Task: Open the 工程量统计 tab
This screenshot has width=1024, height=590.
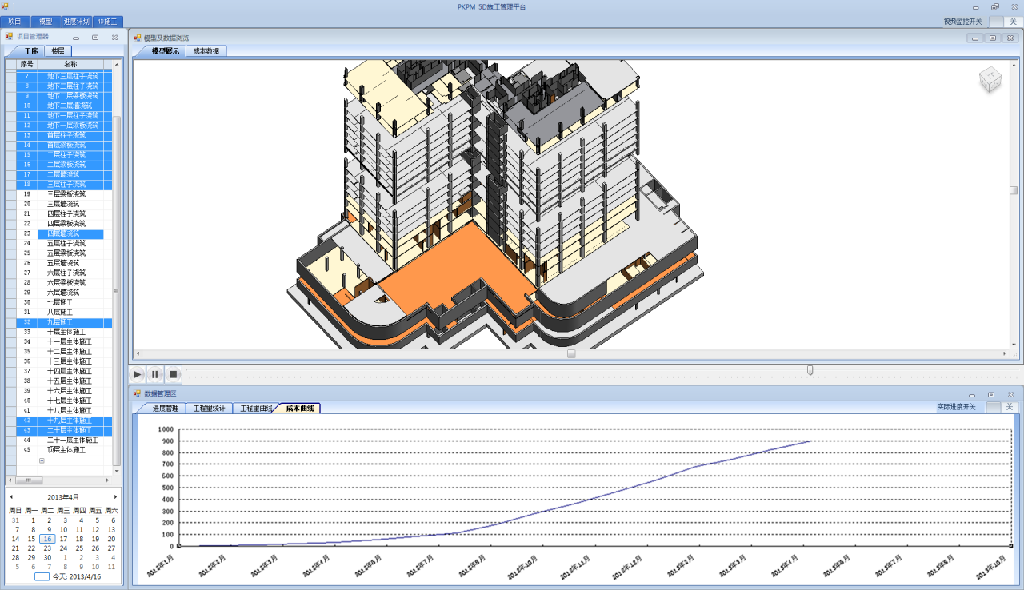Action: click(208, 408)
